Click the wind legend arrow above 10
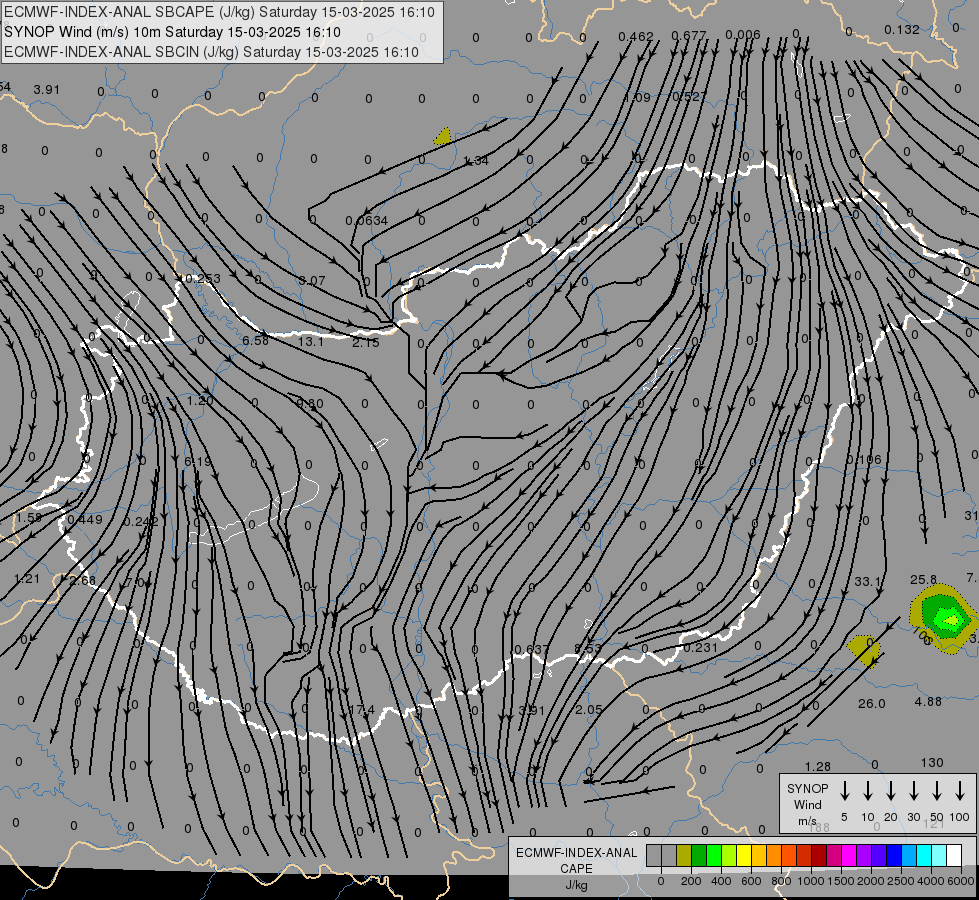Screen dimensions: 979x900 tap(868, 791)
